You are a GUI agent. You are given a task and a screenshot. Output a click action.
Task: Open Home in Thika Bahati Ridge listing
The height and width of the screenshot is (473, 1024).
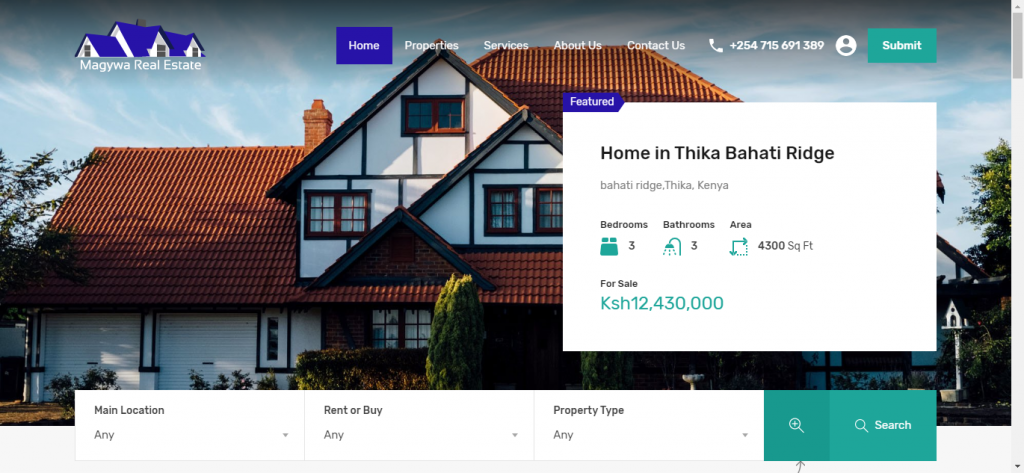717,154
